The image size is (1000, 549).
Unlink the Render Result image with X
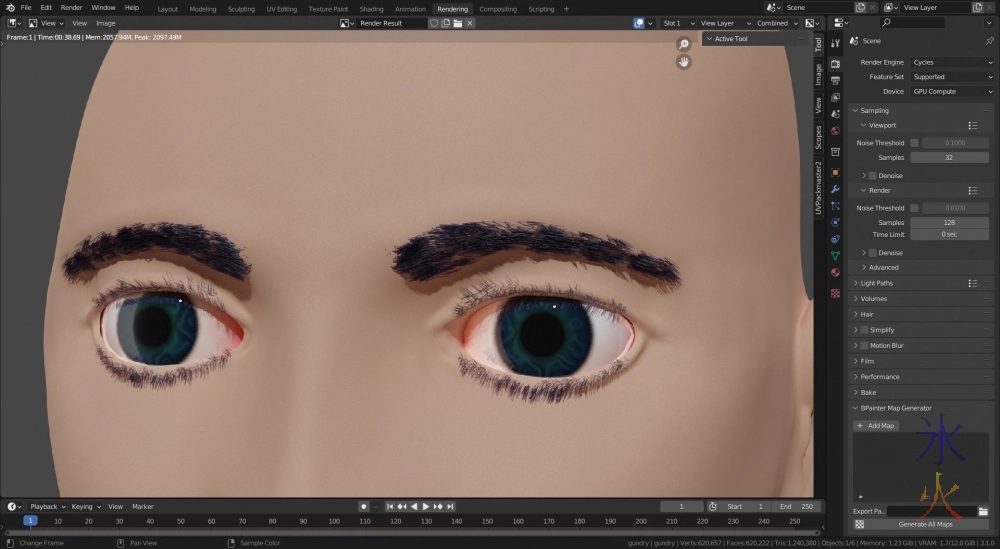click(470, 23)
